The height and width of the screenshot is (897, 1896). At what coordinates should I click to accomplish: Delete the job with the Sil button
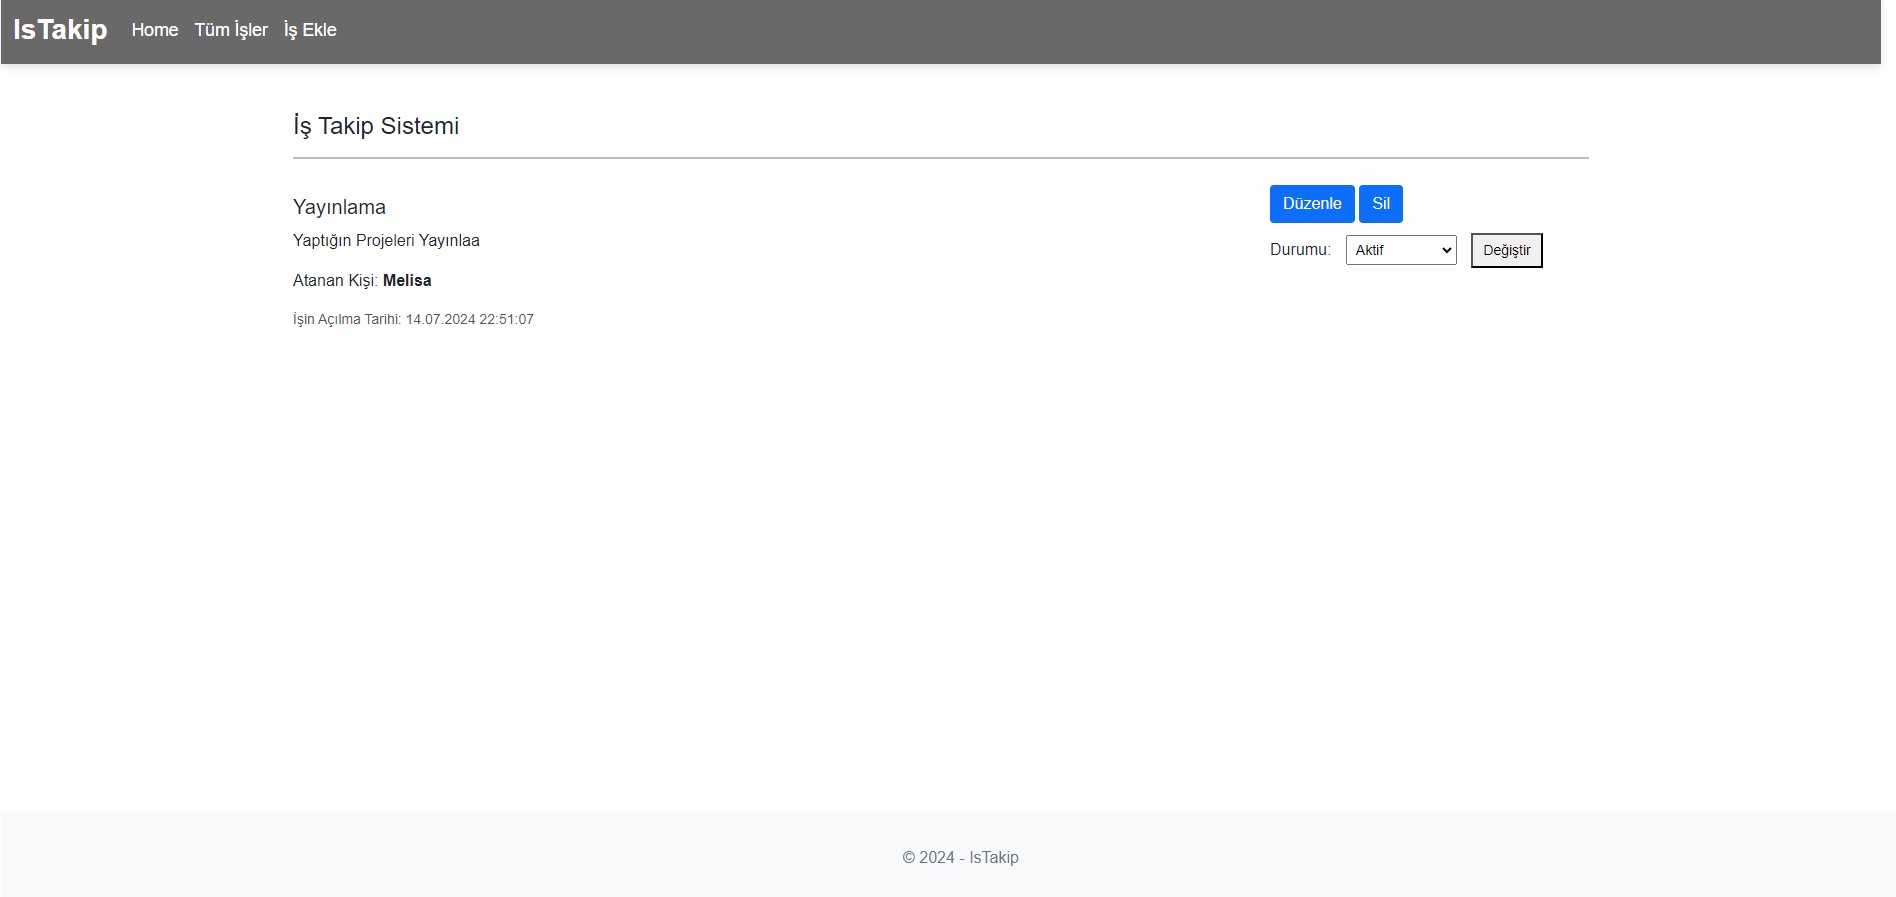coord(1381,204)
